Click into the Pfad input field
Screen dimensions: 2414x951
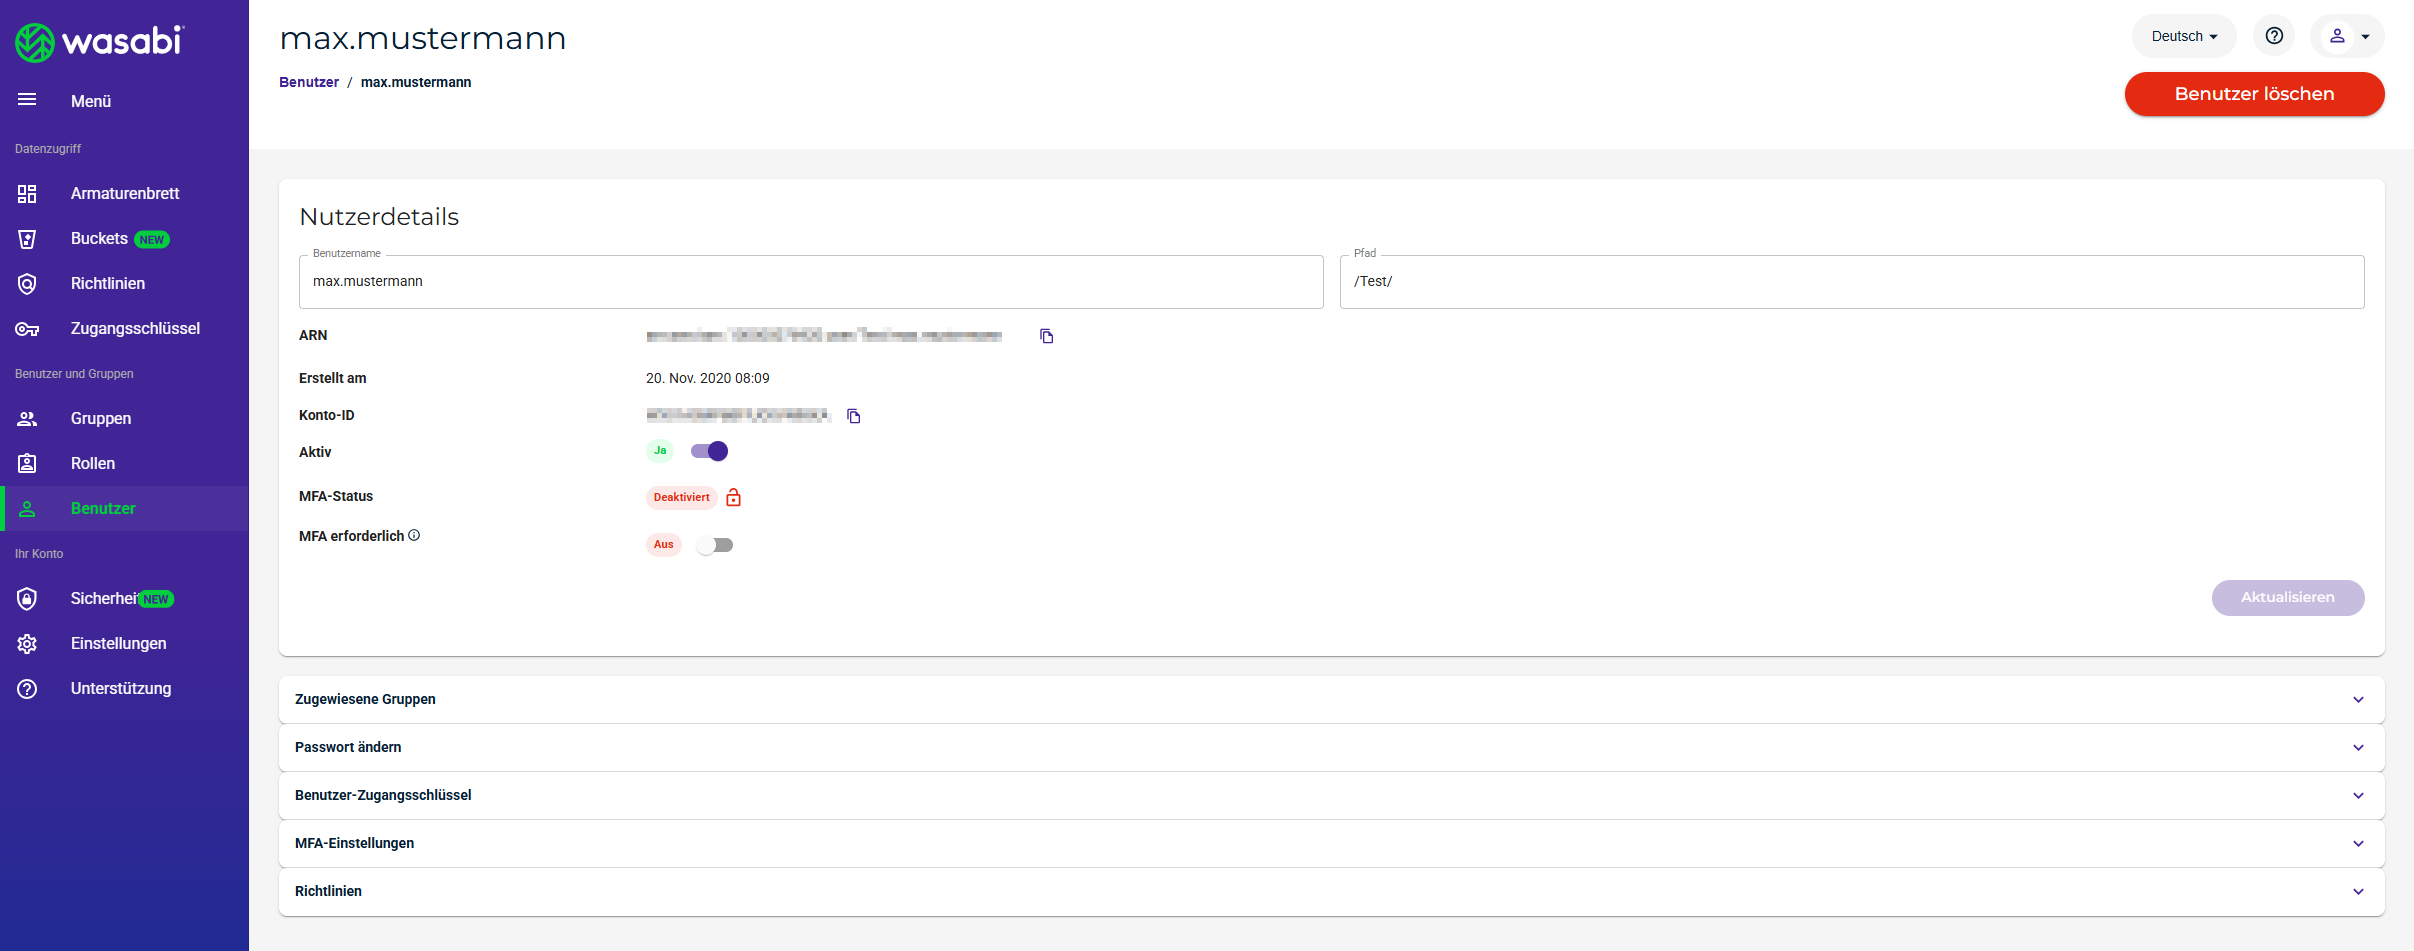click(1851, 282)
